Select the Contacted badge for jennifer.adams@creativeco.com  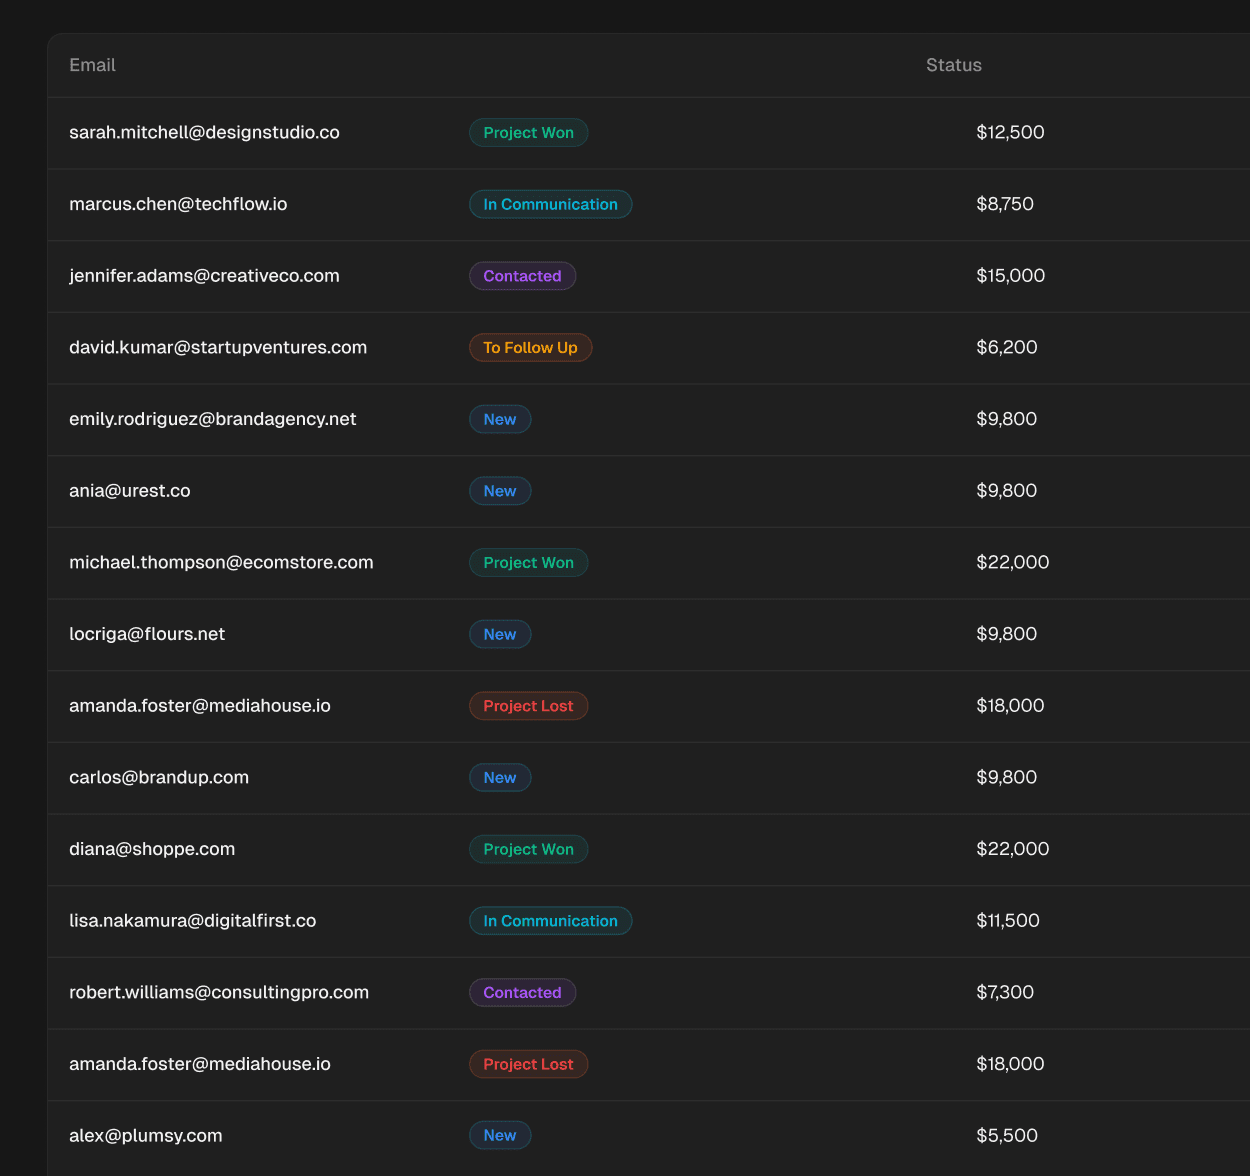click(522, 276)
